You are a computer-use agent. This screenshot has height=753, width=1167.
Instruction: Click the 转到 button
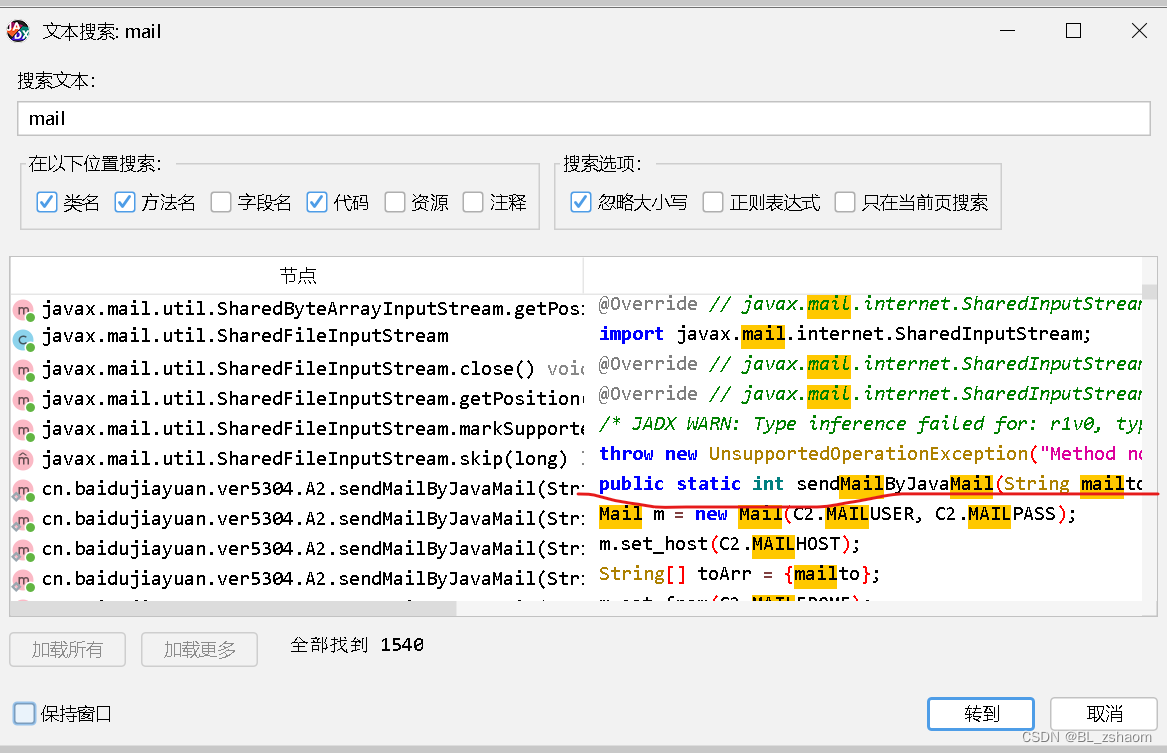coord(981,714)
